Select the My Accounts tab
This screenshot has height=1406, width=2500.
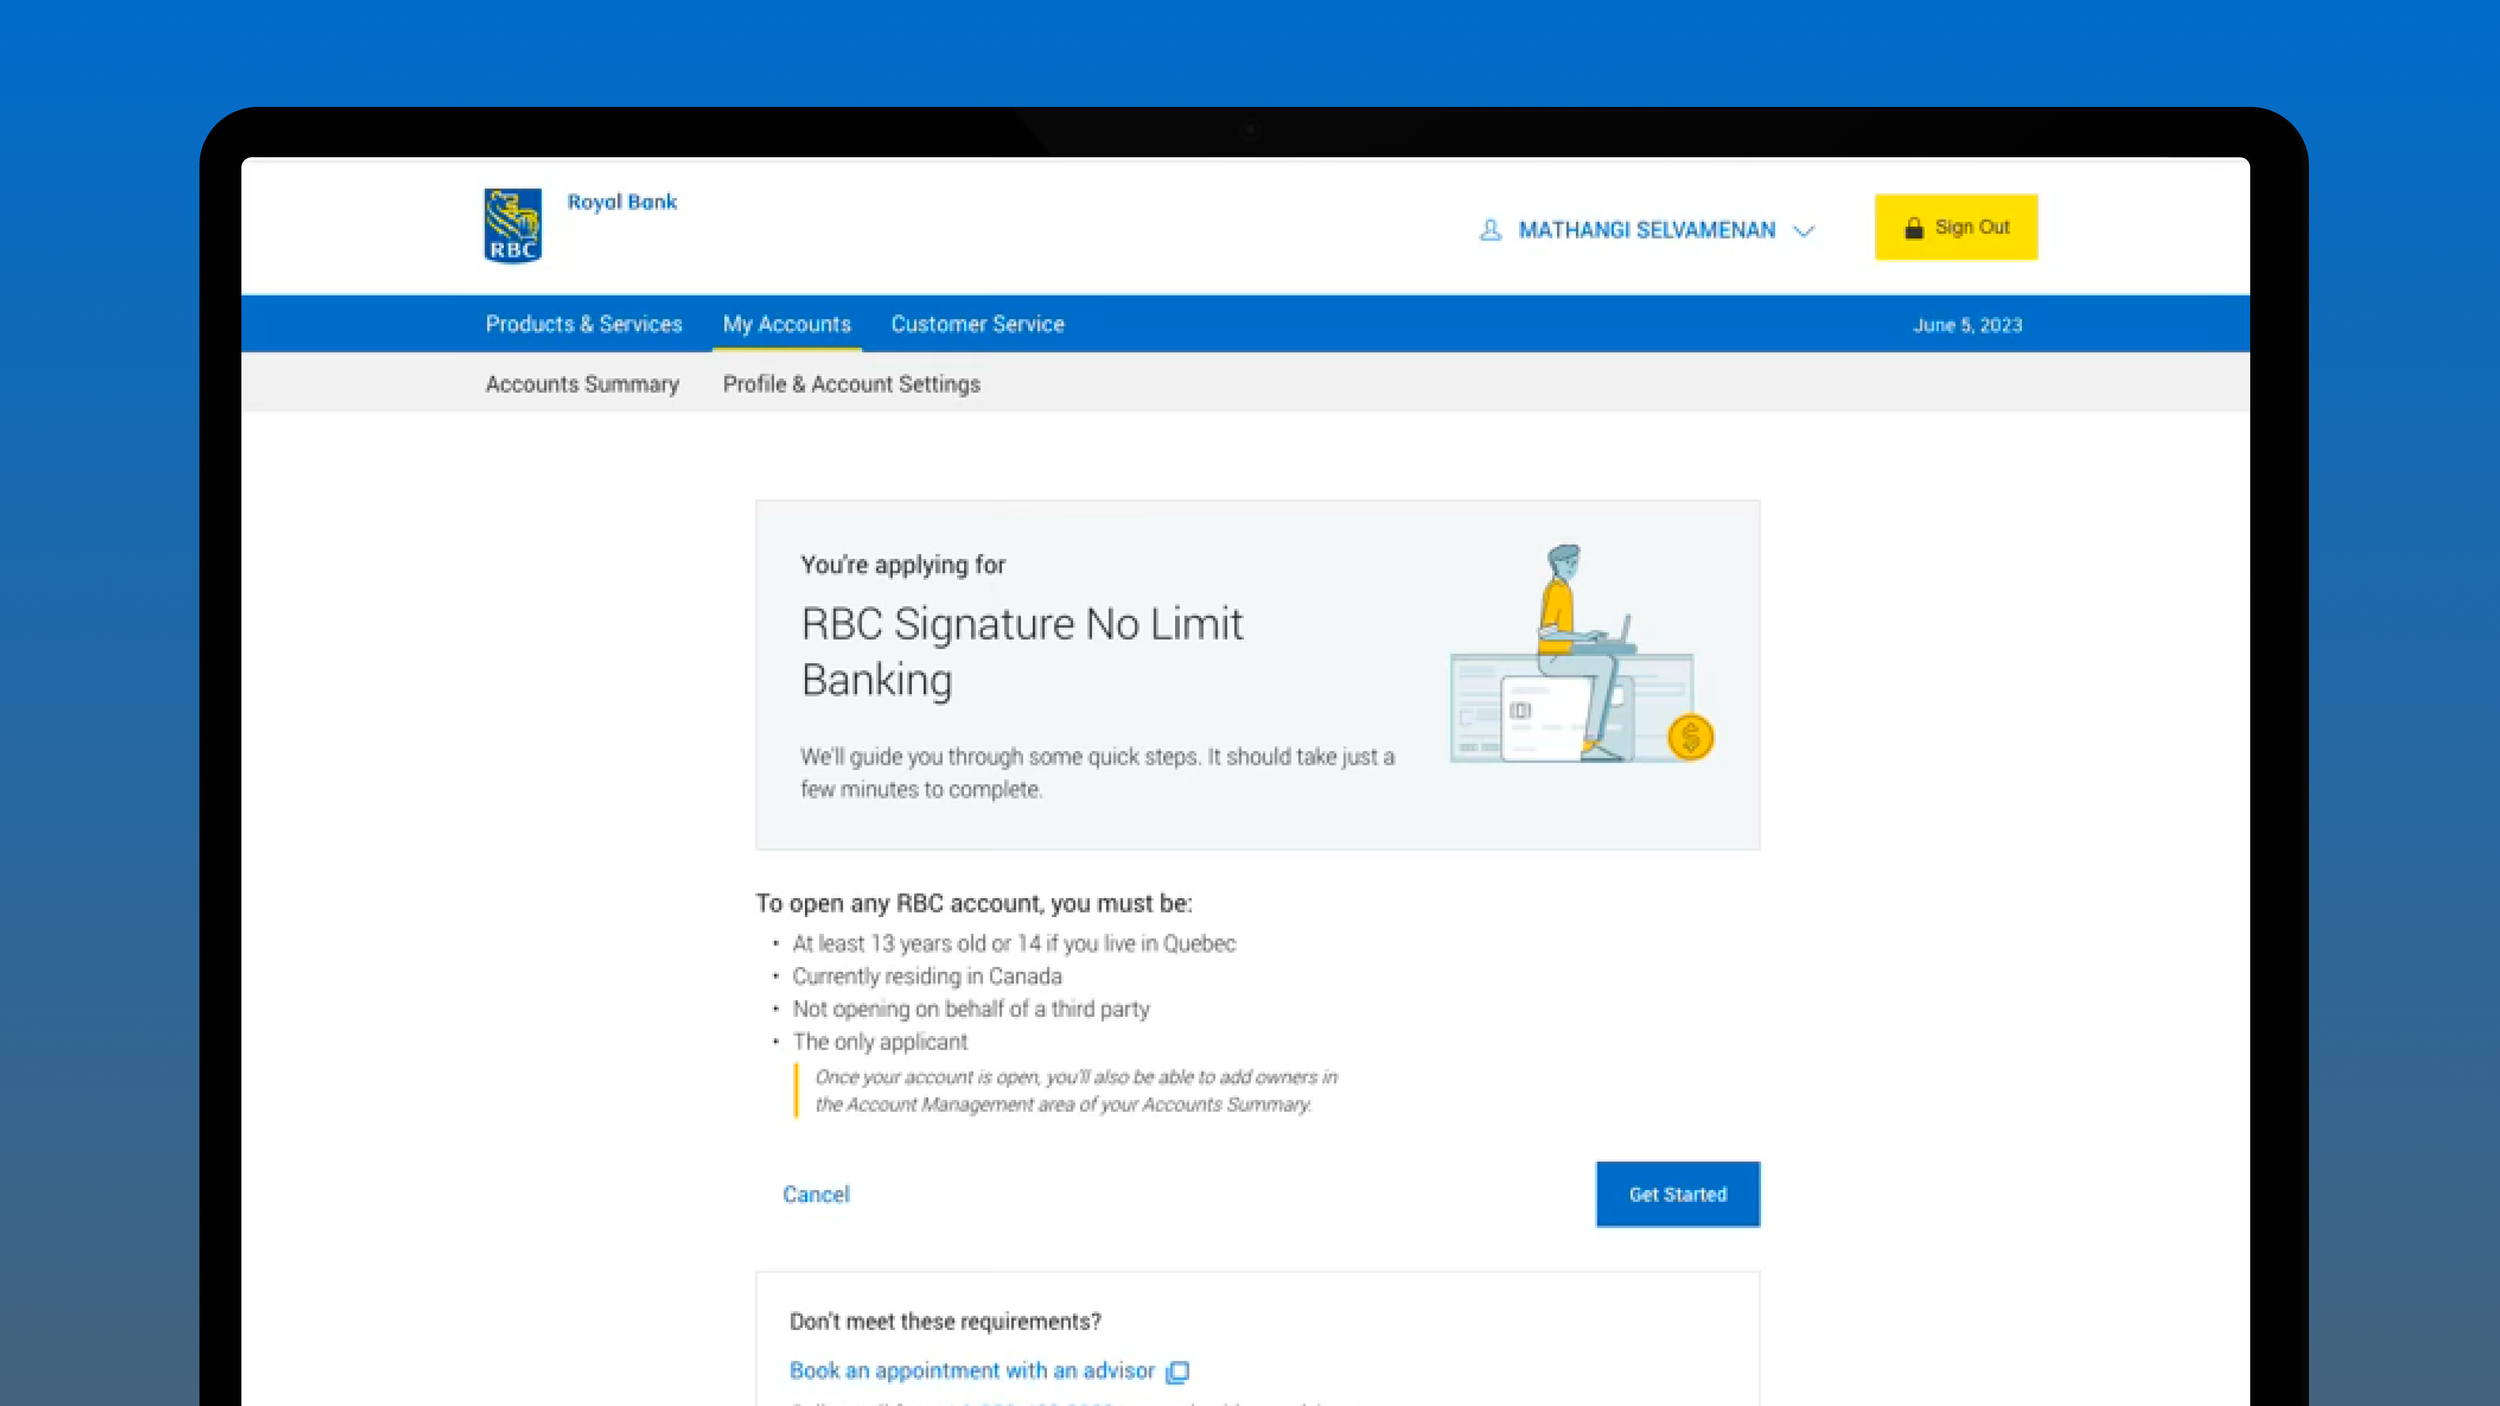[x=786, y=324]
